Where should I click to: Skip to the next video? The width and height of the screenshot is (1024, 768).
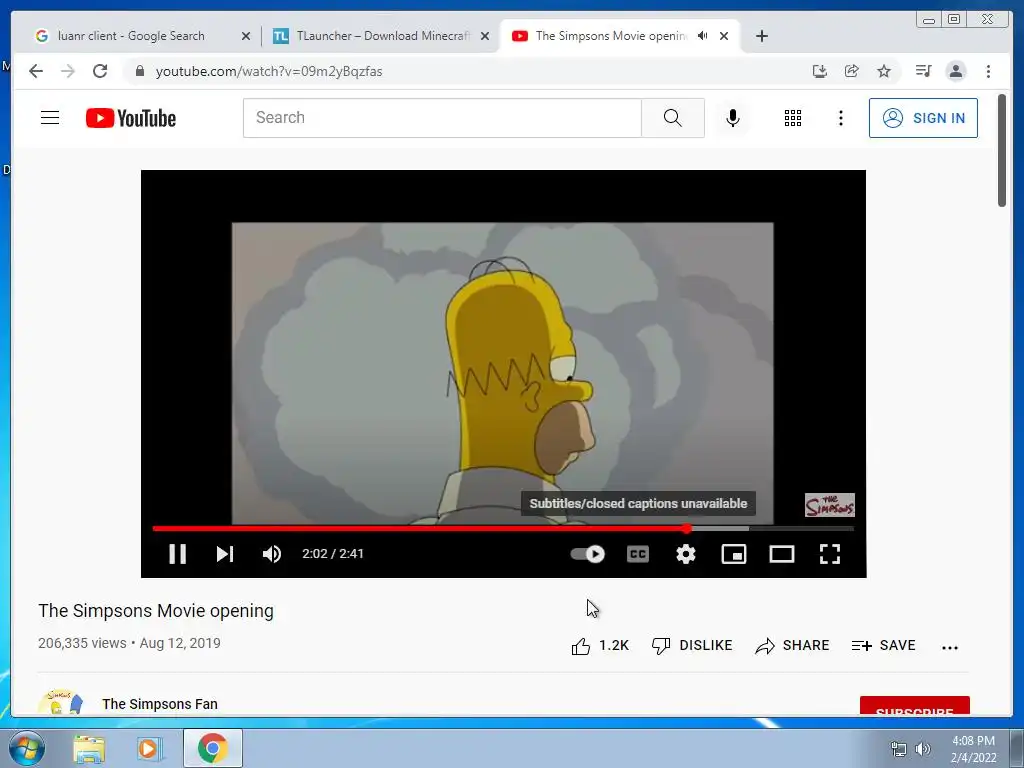point(225,554)
